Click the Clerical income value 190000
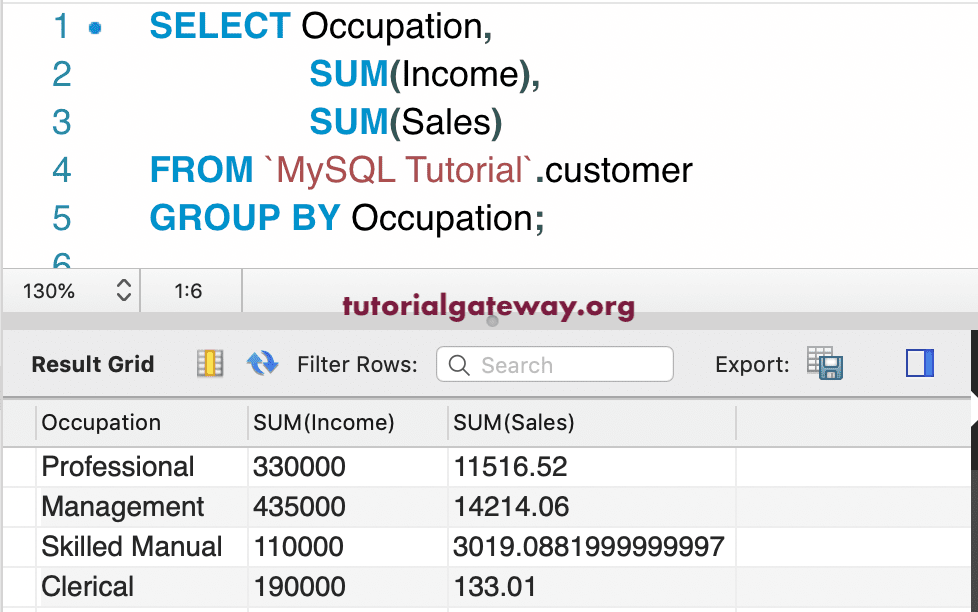This screenshot has height=612, width=978. click(290, 586)
